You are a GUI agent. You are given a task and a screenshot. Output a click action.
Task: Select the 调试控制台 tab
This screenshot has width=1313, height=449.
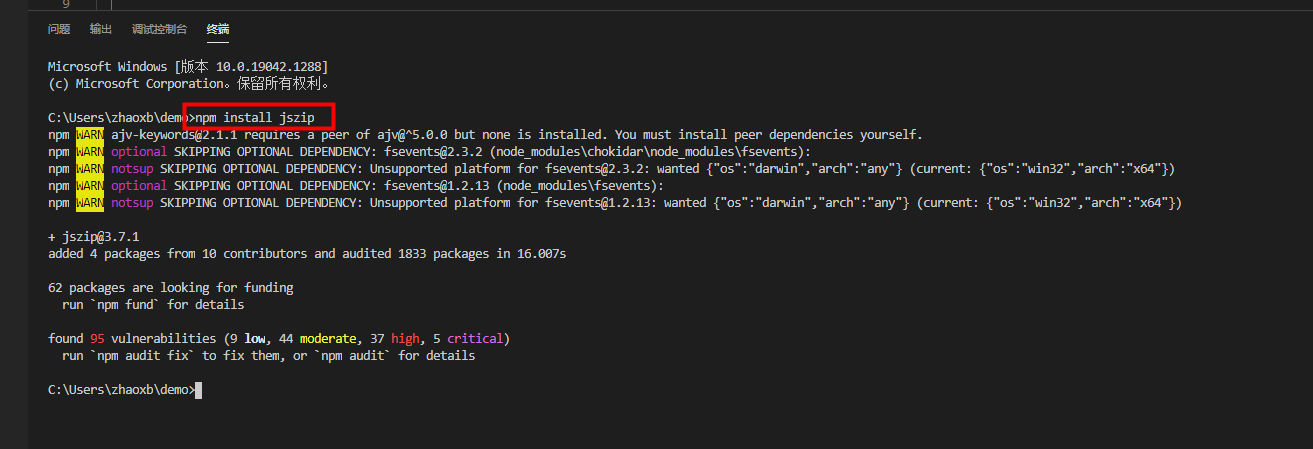pos(159,29)
